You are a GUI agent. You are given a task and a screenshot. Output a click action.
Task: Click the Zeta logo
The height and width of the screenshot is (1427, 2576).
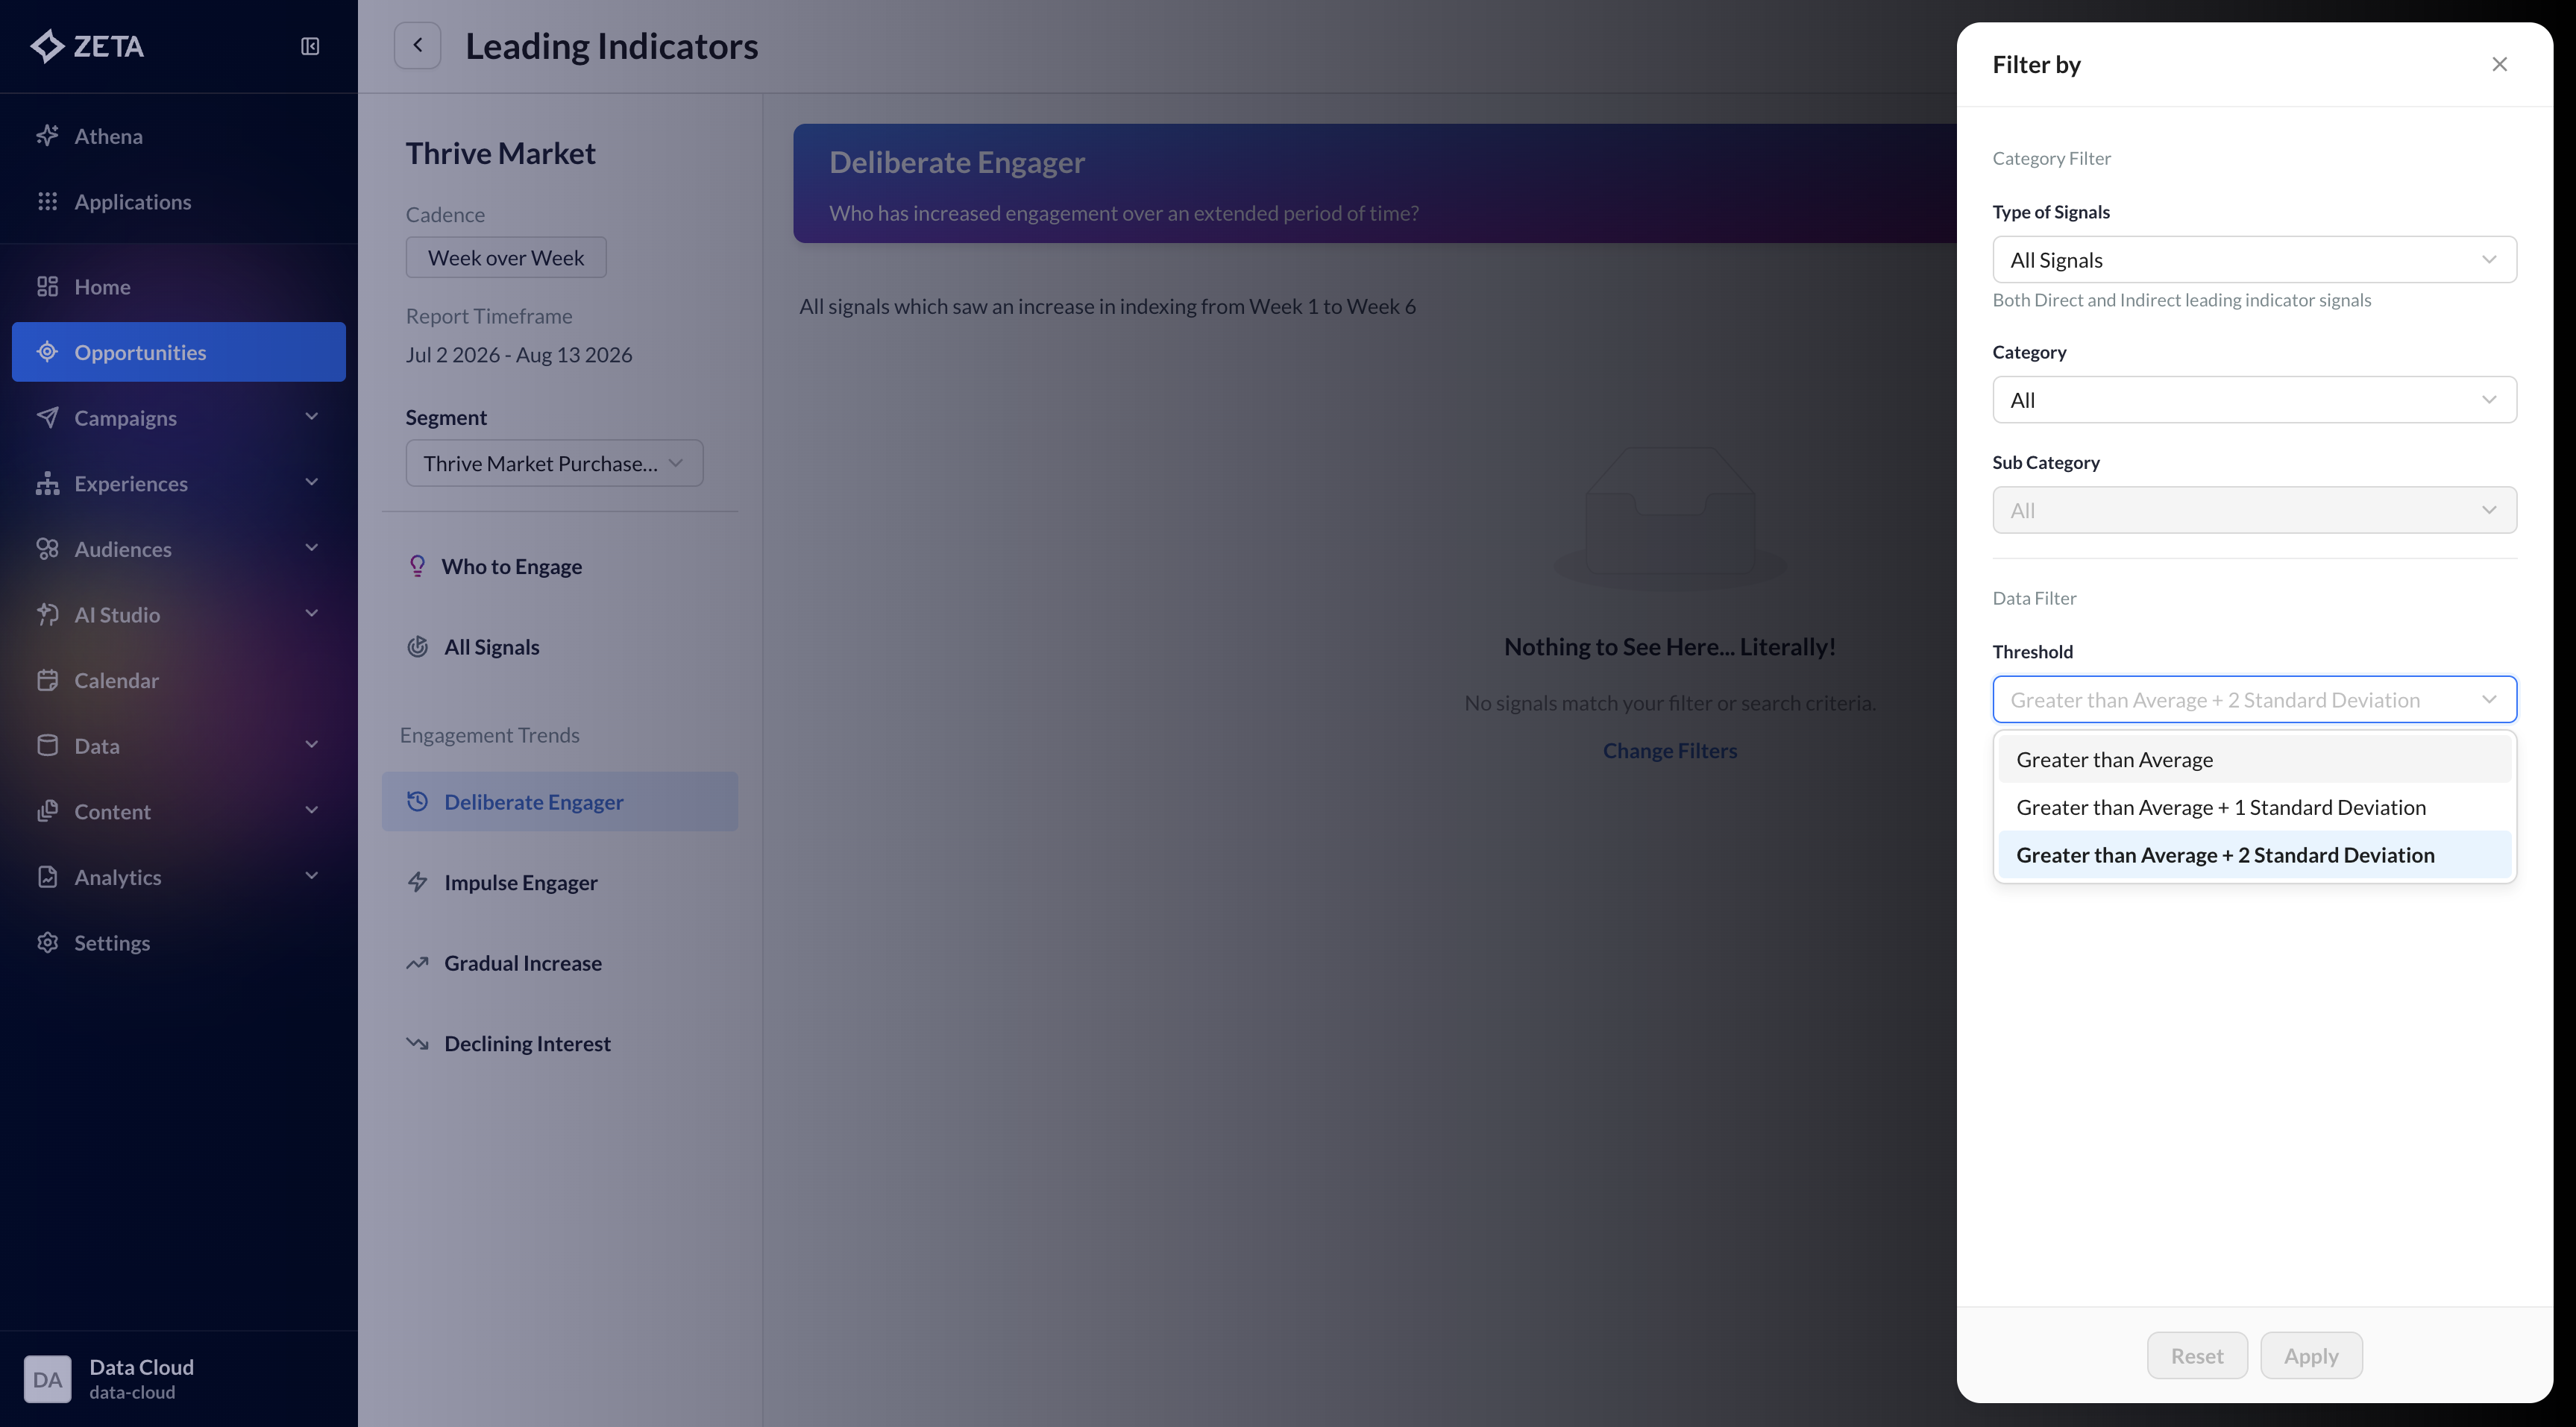(x=87, y=46)
